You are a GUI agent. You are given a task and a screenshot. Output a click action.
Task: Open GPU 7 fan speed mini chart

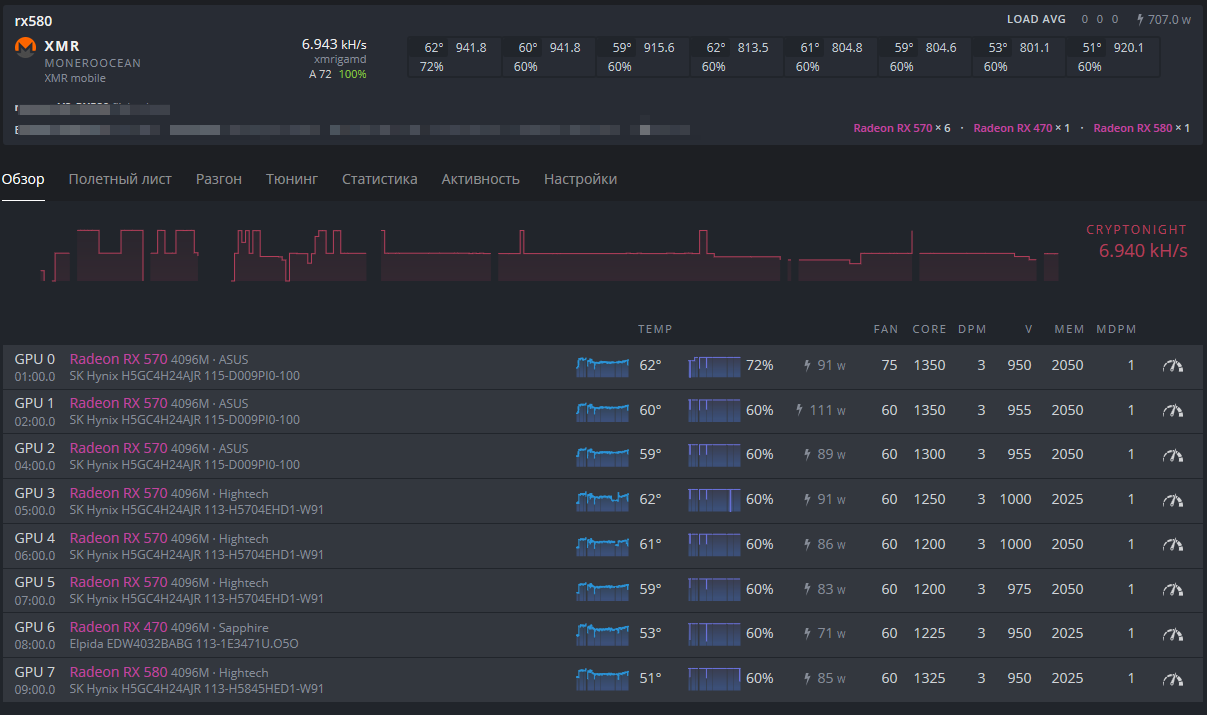pyautogui.click(x=715, y=679)
